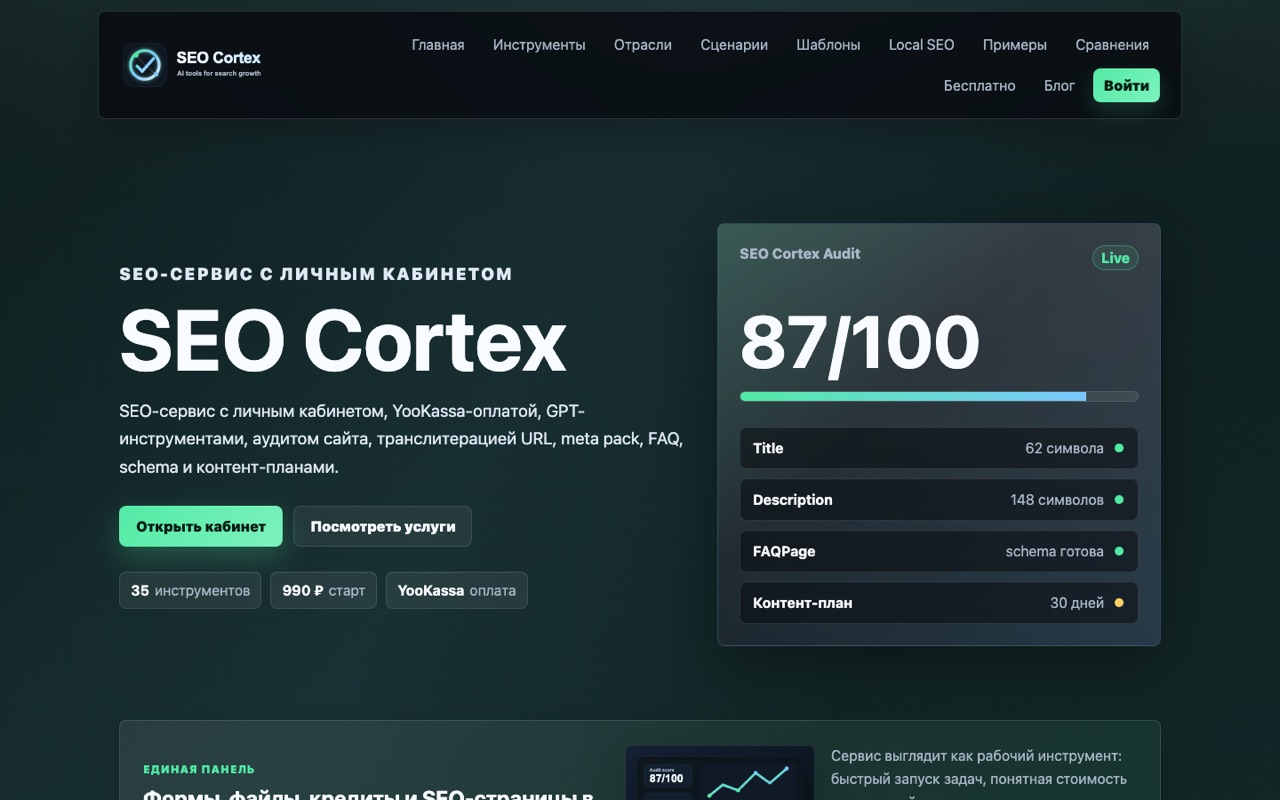Click the YooKassa оплата badge
Screen dimensions: 1280x800
click(x=456, y=590)
